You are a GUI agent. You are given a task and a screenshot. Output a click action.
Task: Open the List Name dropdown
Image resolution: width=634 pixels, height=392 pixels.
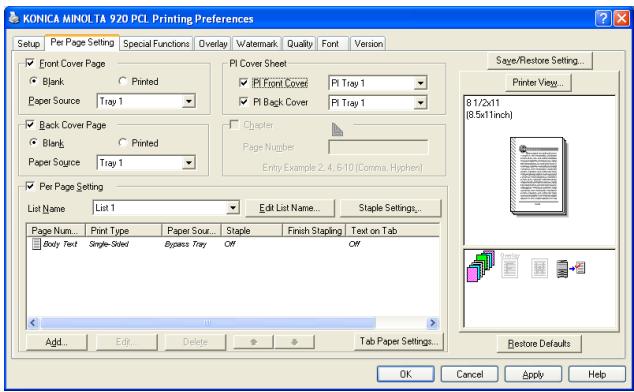tap(232, 208)
